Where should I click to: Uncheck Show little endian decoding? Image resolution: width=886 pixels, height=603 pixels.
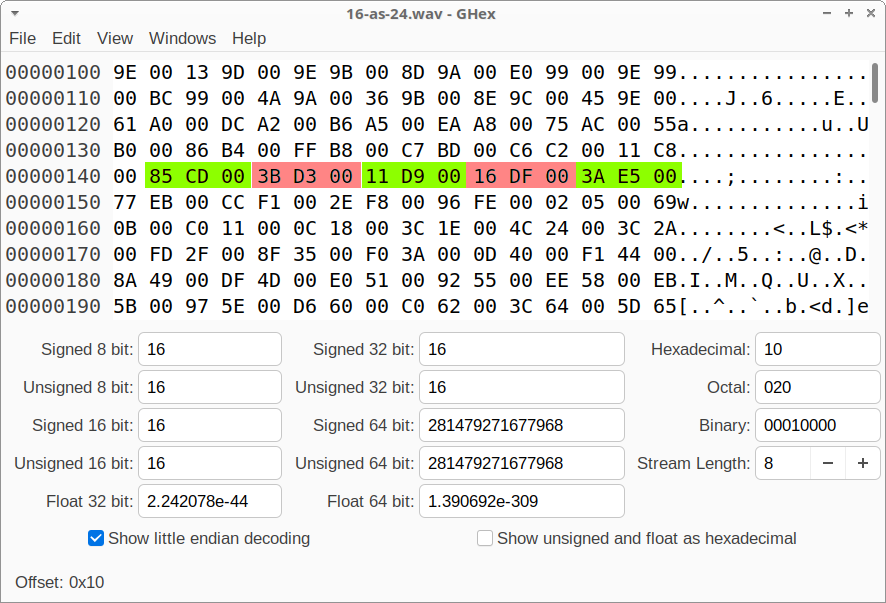coord(96,538)
